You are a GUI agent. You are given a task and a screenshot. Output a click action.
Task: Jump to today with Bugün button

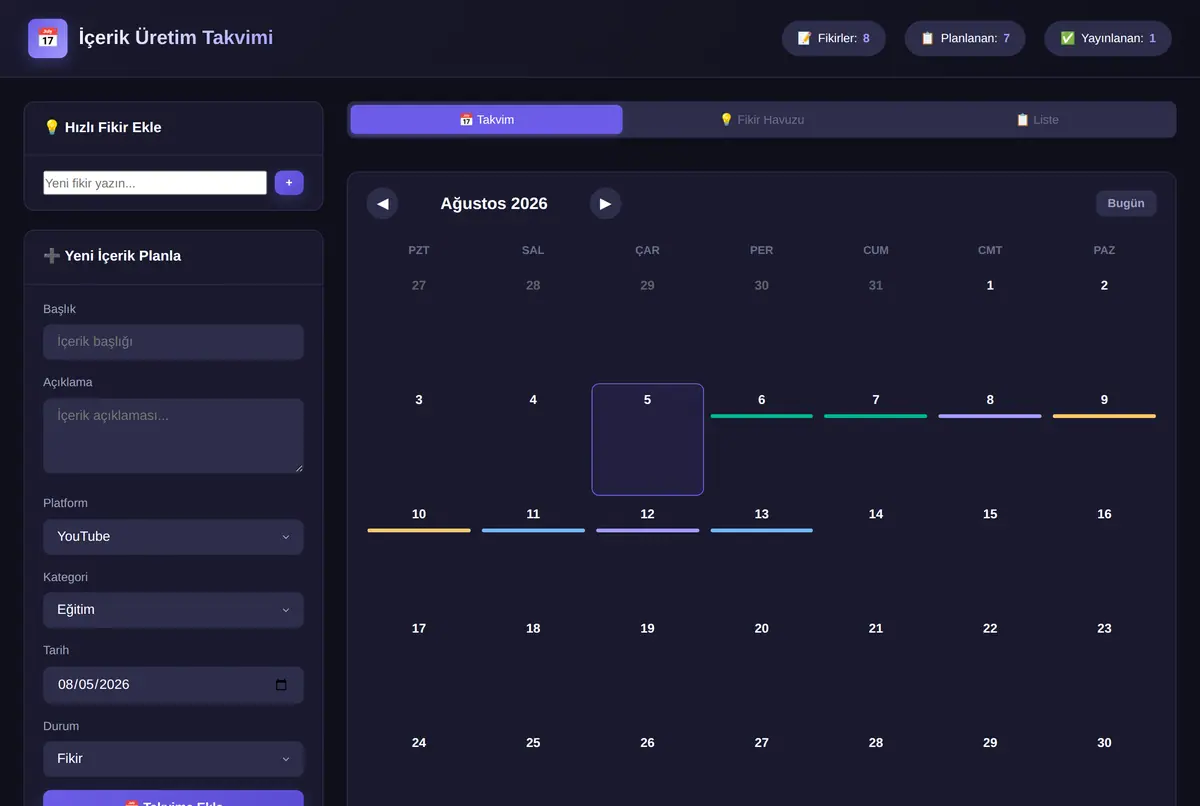(1126, 203)
